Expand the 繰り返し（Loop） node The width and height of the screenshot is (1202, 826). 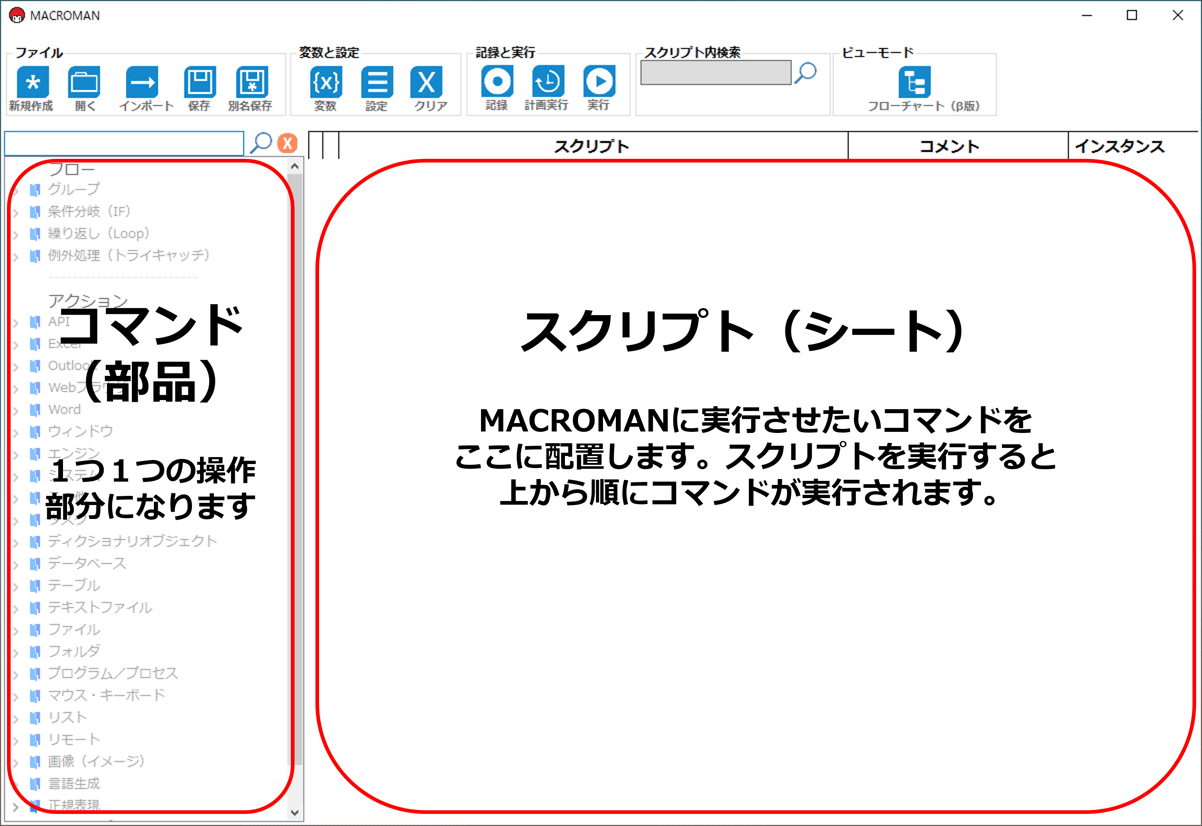[16, 234]
